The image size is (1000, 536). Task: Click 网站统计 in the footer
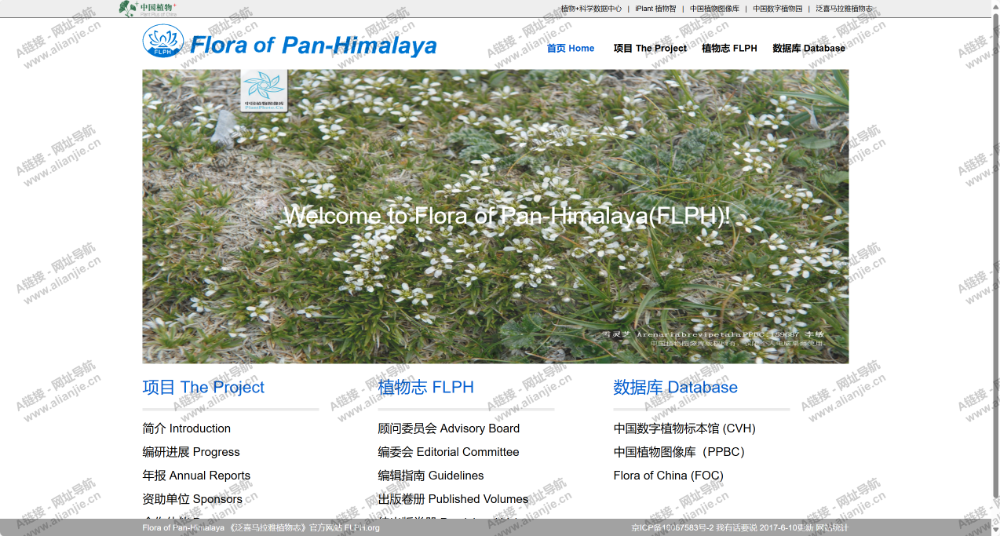(x=832, y=528)
